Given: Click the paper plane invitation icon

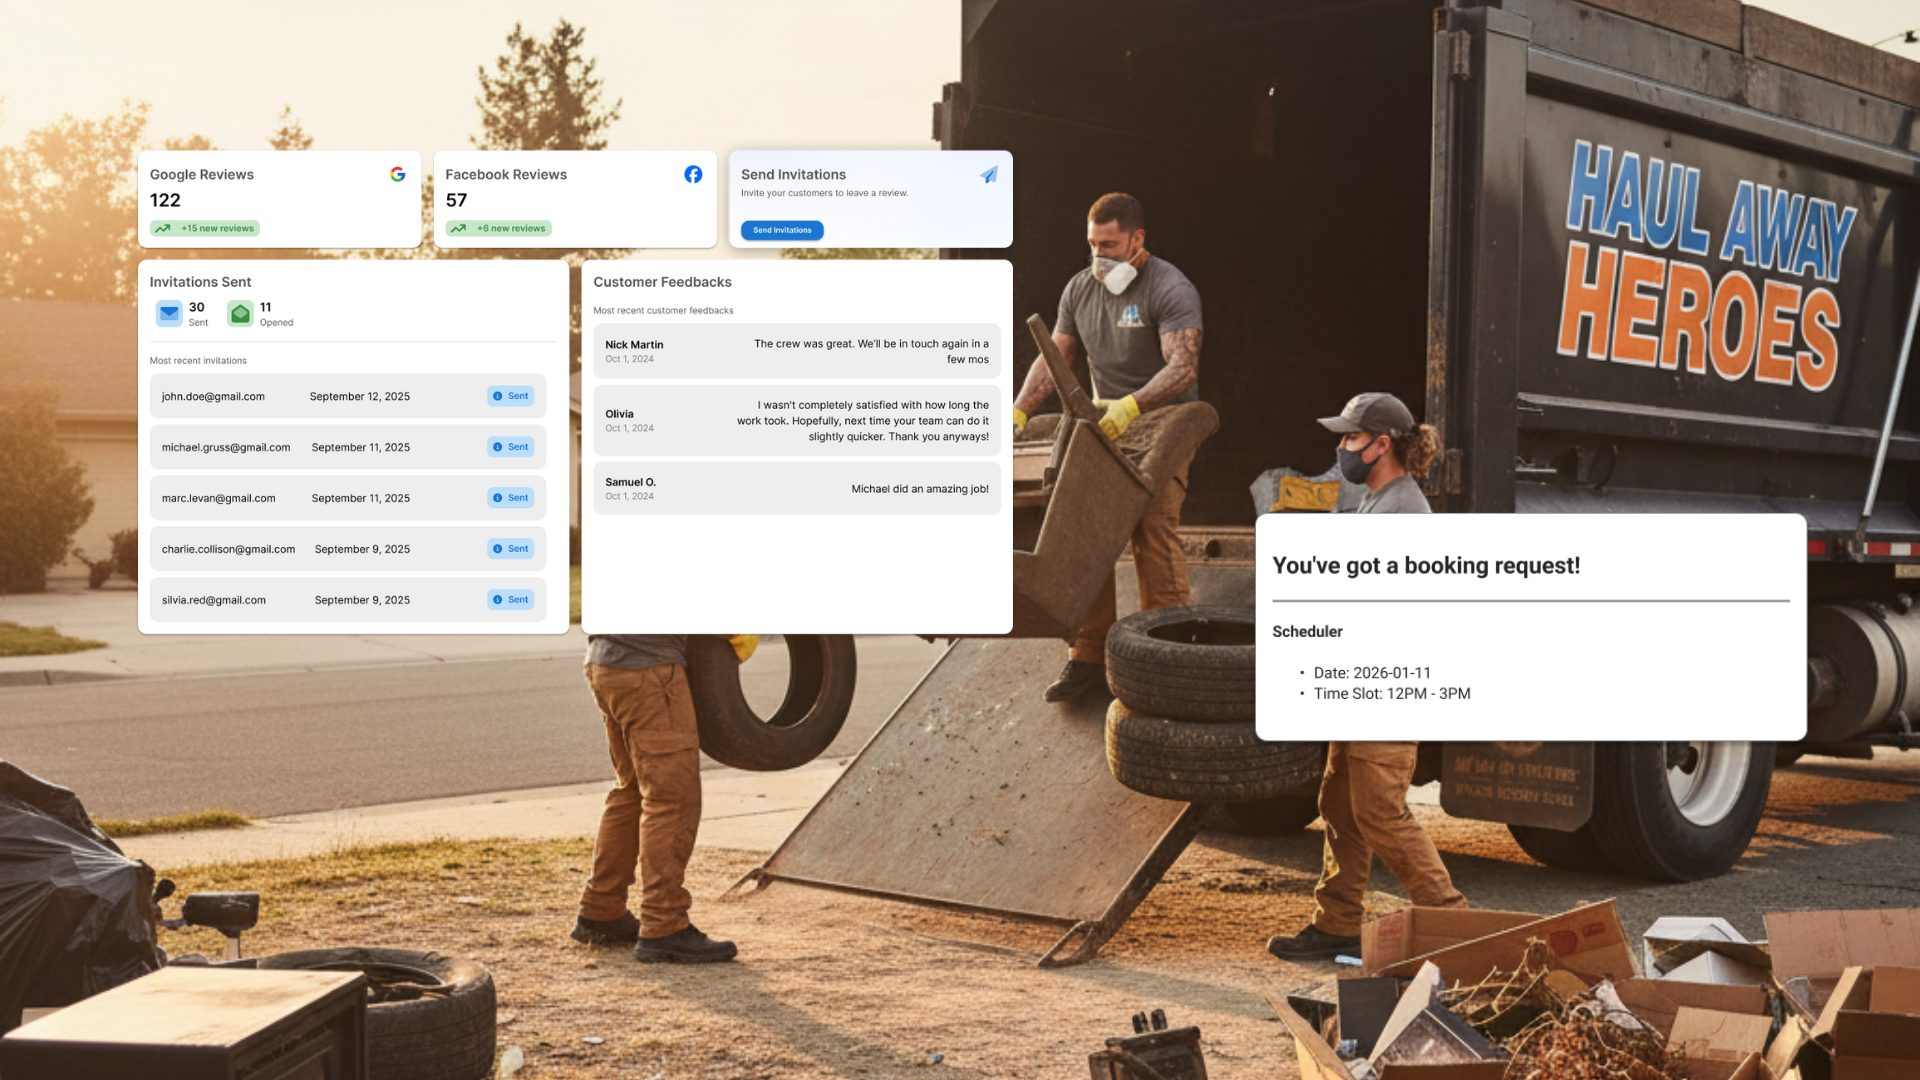Looking at the screenshot, I should [x=988, y=175].
